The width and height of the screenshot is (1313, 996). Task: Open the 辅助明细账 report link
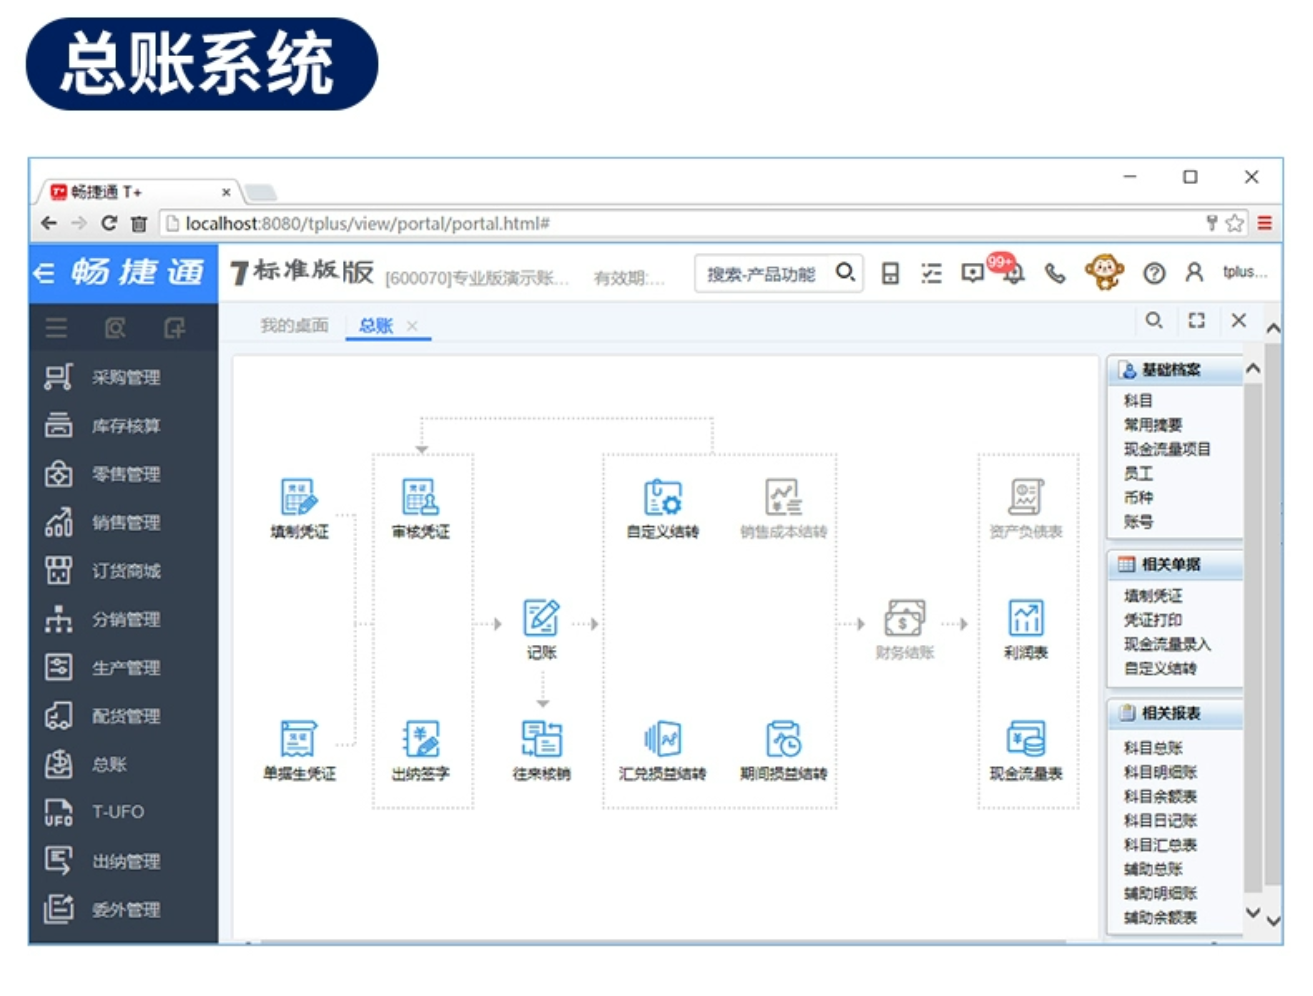(x=1160, y=893)
